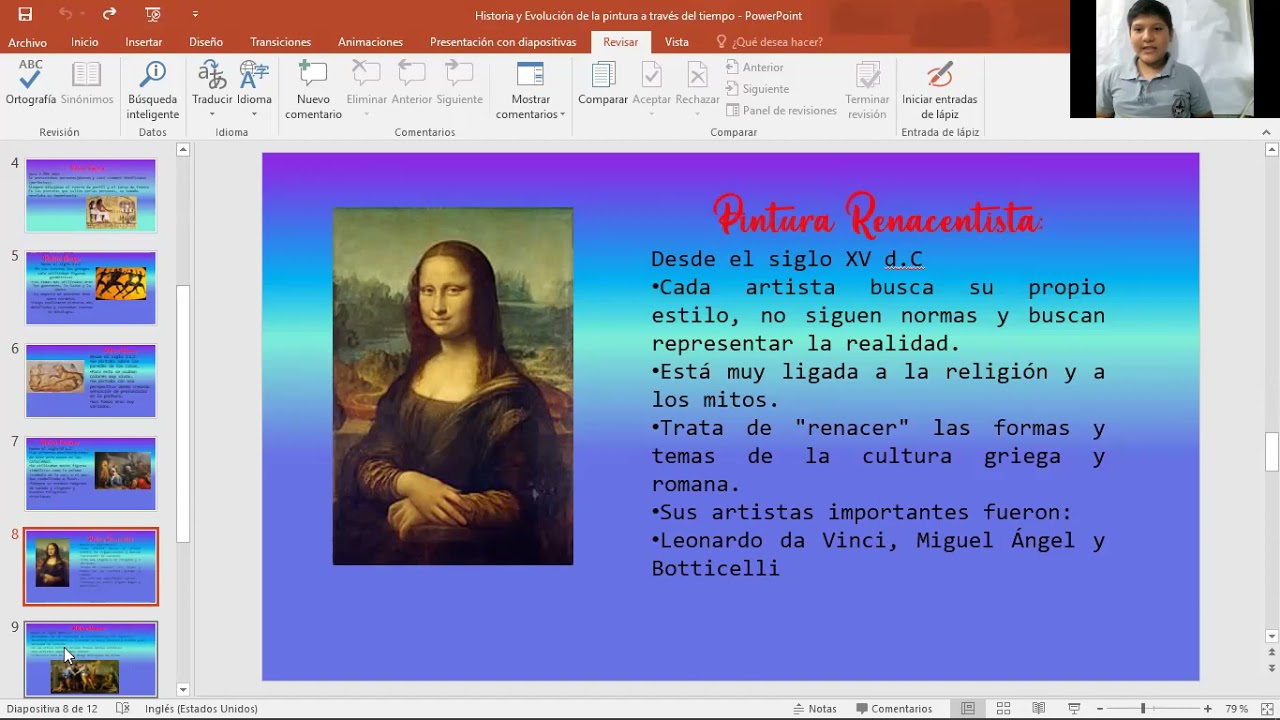The height and width of the screenshot is (720, 1280).
Task: Expand the Traducir dropdown arrow
Action: click(212, 114)
